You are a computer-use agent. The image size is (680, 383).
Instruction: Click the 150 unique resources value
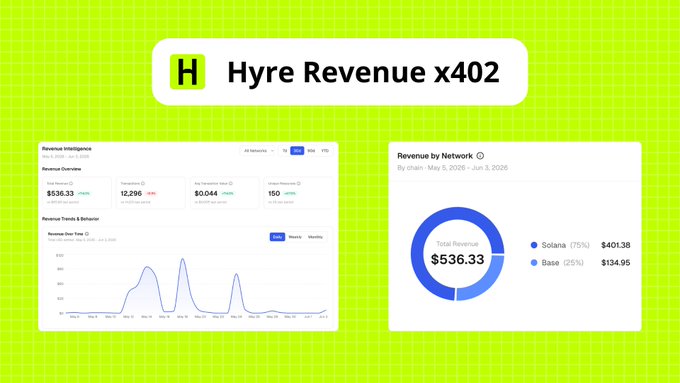click(274, 193)
